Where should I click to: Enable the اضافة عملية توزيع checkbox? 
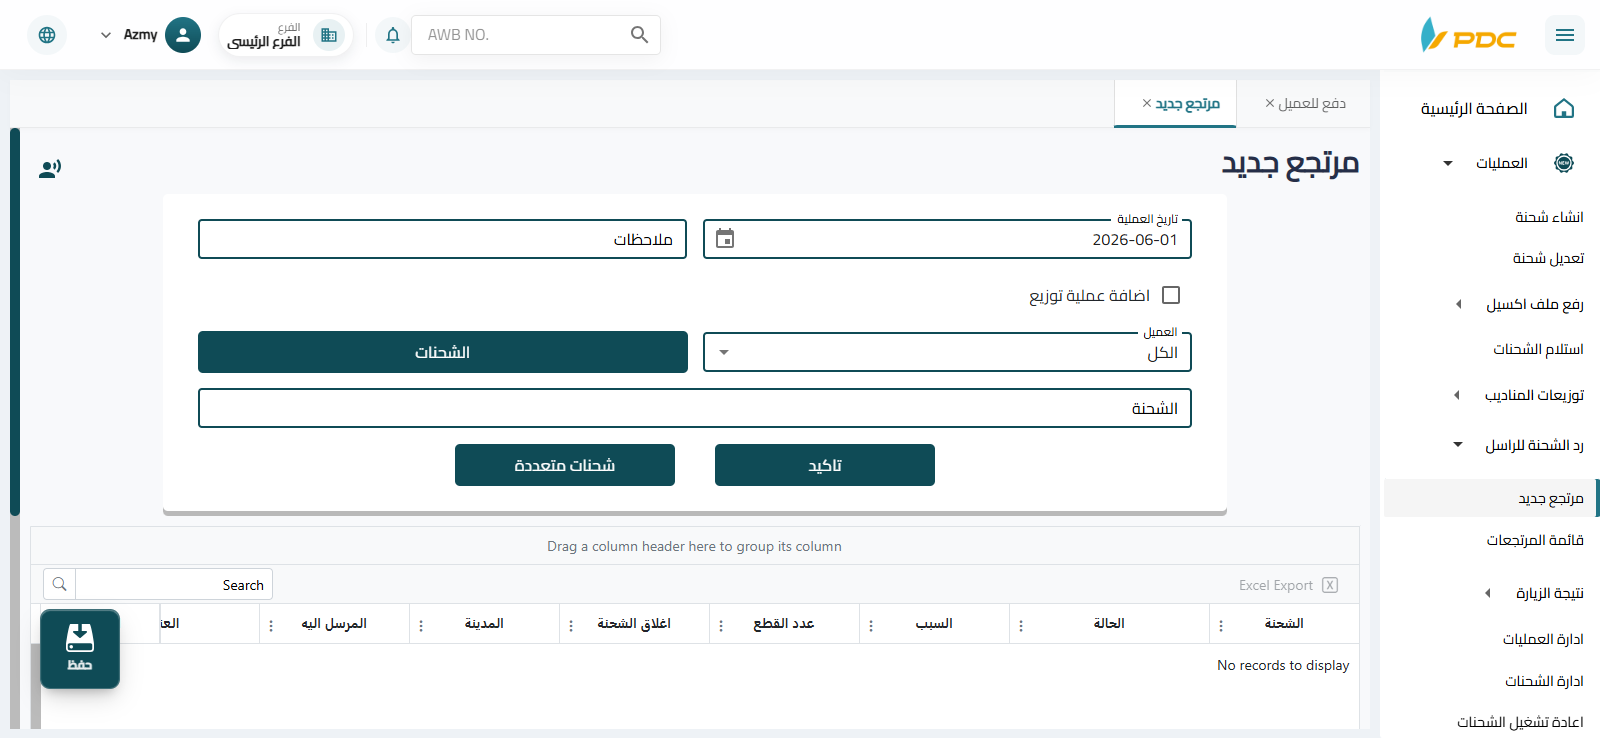[1171, 295]
